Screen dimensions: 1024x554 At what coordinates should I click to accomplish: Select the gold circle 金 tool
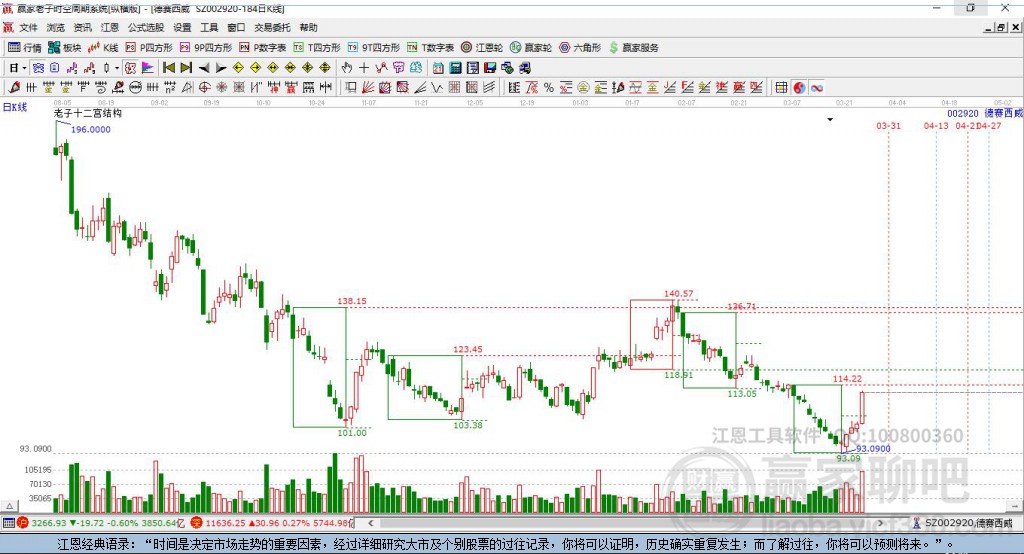583,88
